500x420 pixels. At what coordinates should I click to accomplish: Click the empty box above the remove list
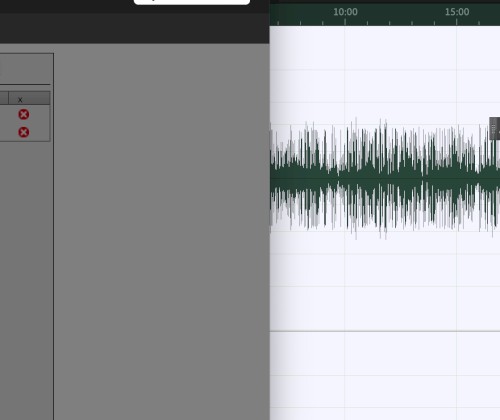coord(25,69)
